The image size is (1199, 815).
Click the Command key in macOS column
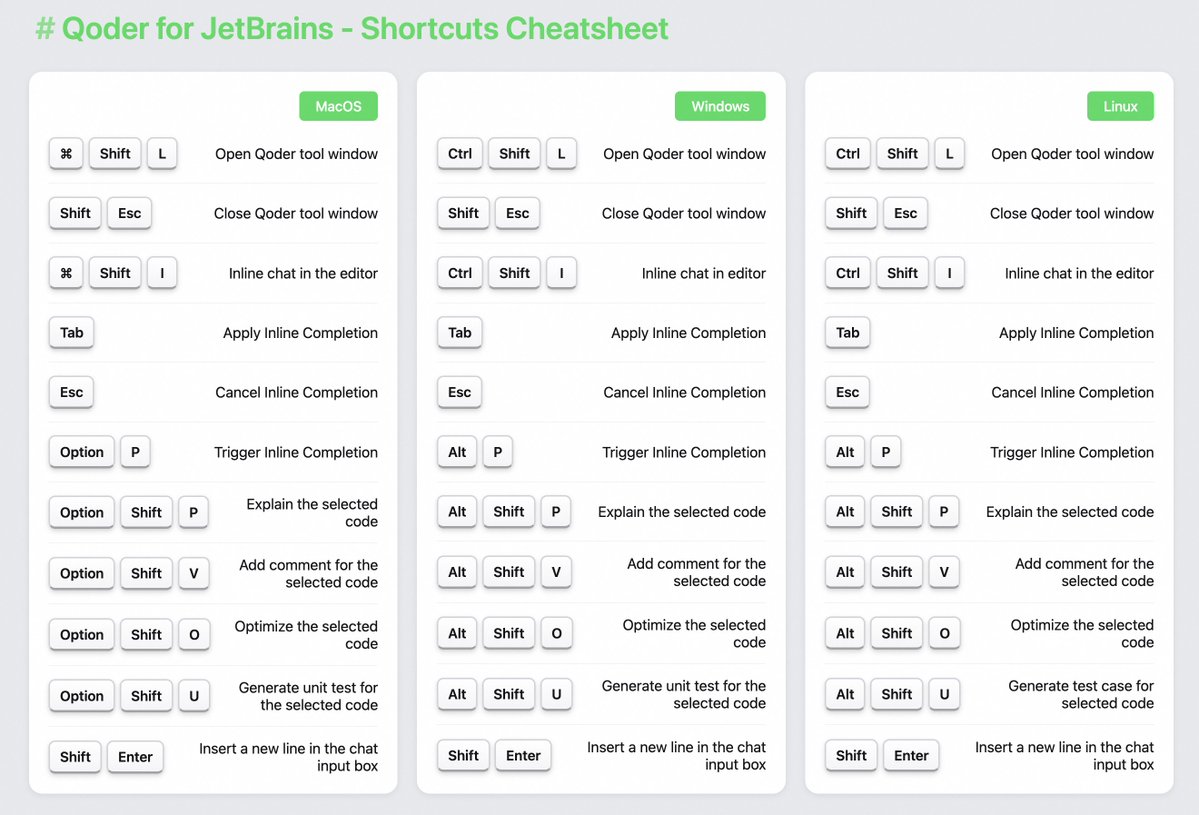point(65,153)
